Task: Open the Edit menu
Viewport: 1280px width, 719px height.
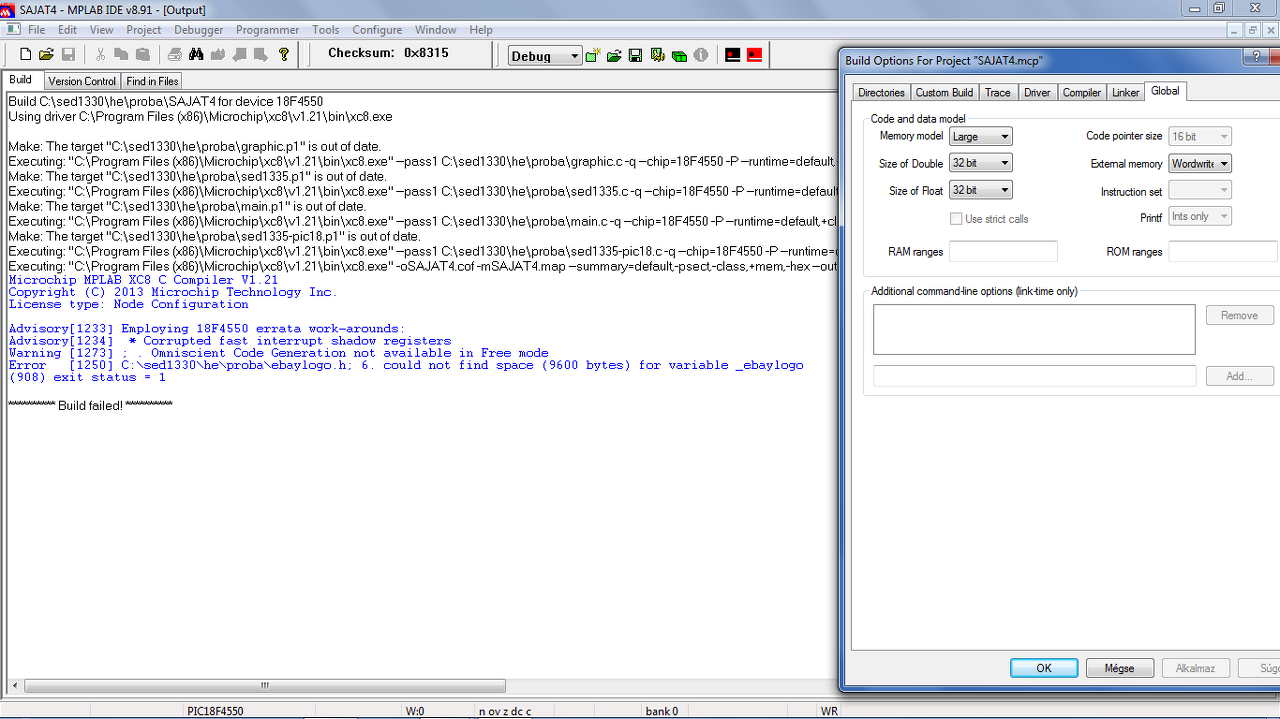Action: click(x=67, y=30)
